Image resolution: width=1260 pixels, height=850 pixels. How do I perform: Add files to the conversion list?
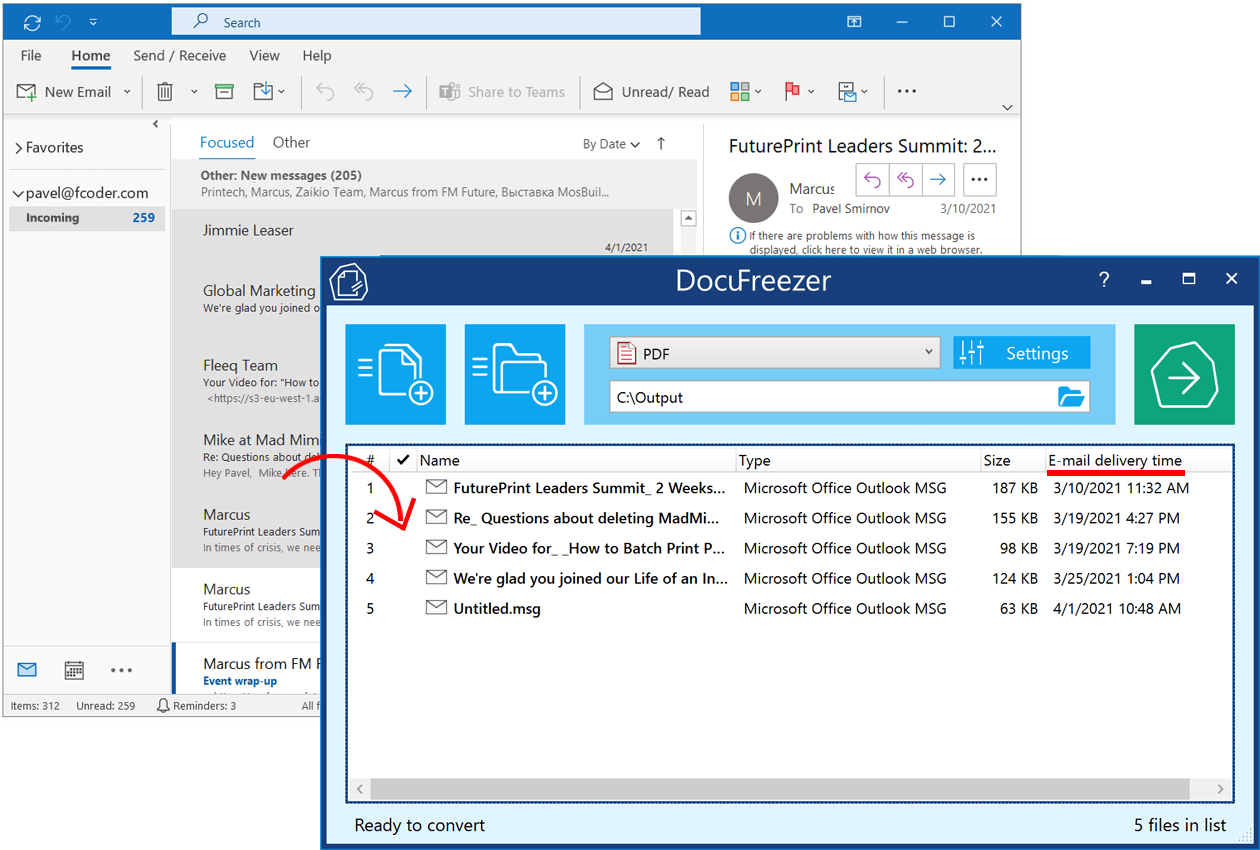(x=395, y=374)
